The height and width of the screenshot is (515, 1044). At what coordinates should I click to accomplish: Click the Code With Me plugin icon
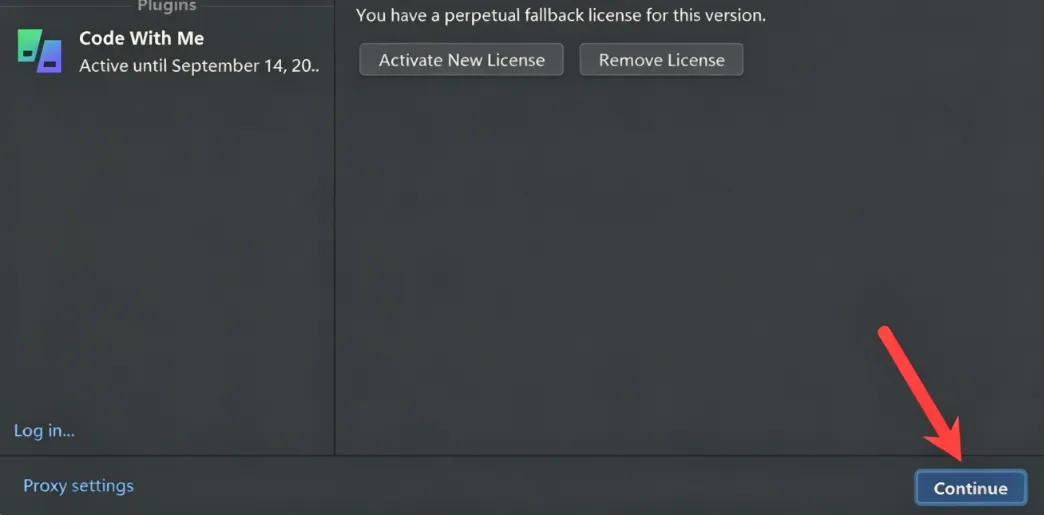(39, 51)
